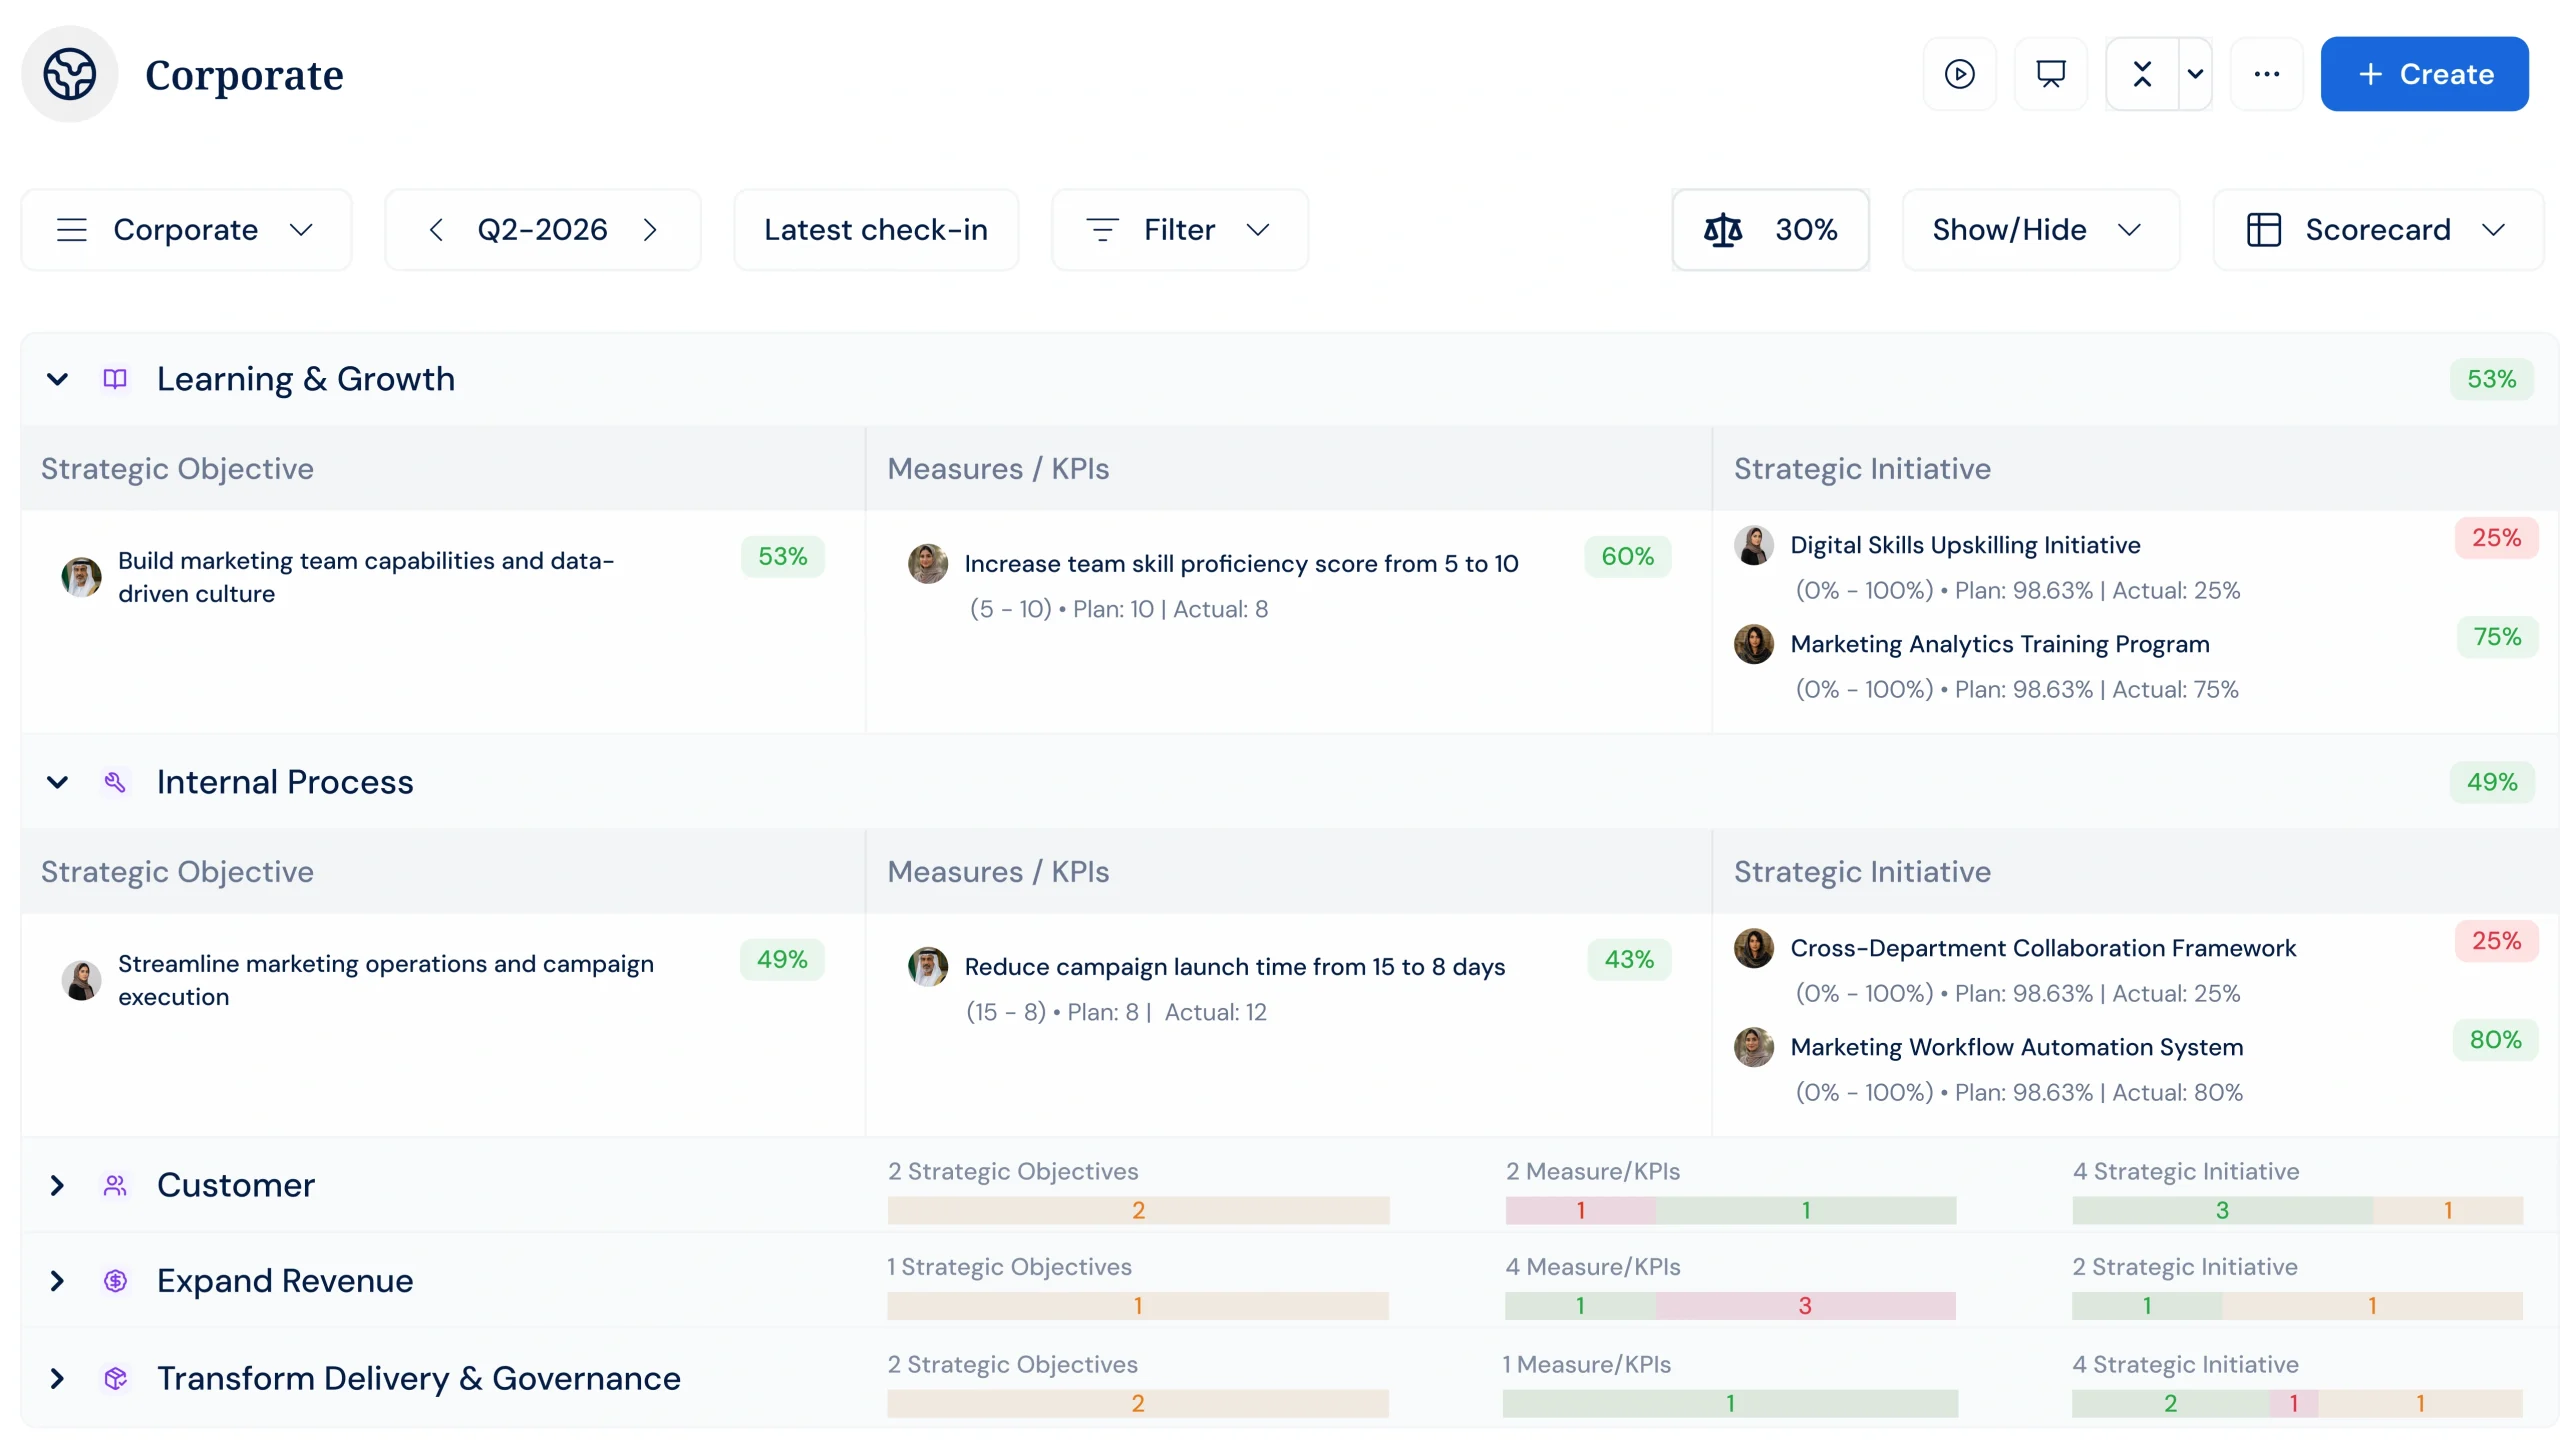The width and height of the screenshot is (2560, 1440).
Task: Click the Transform Delivery & Governance cube icon
Action: 115,1378
